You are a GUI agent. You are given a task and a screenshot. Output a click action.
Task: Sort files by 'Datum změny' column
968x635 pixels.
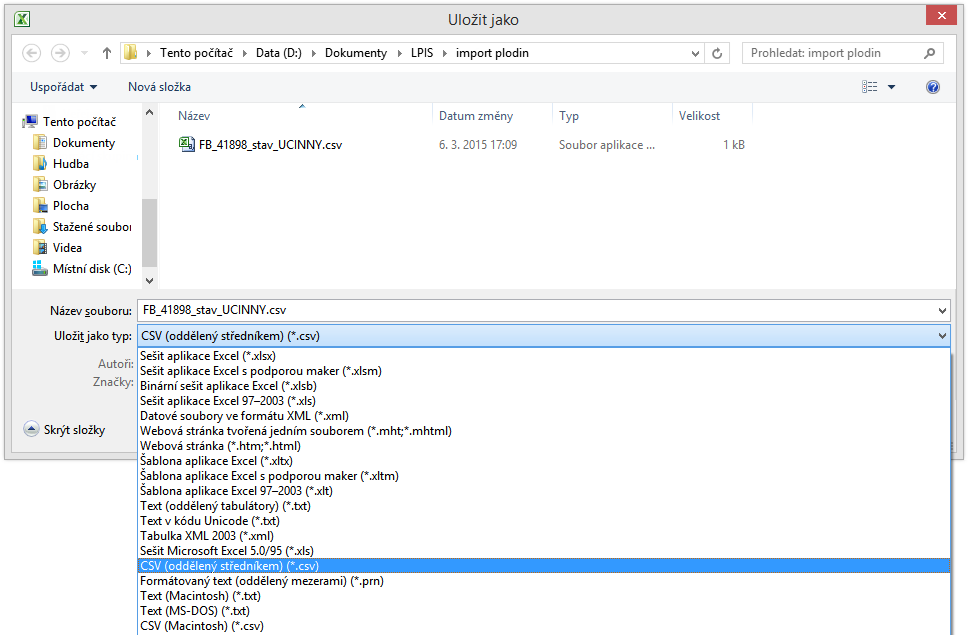(475, 115)
